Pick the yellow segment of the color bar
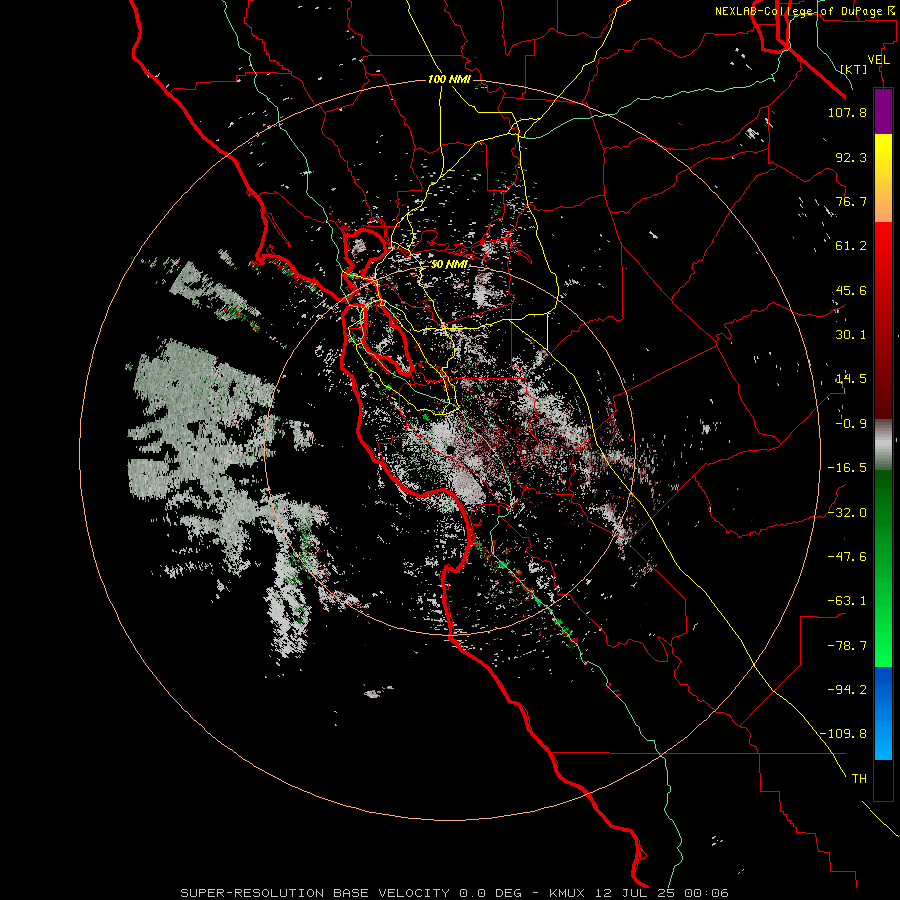900x900 pixels. click(883, 158)
